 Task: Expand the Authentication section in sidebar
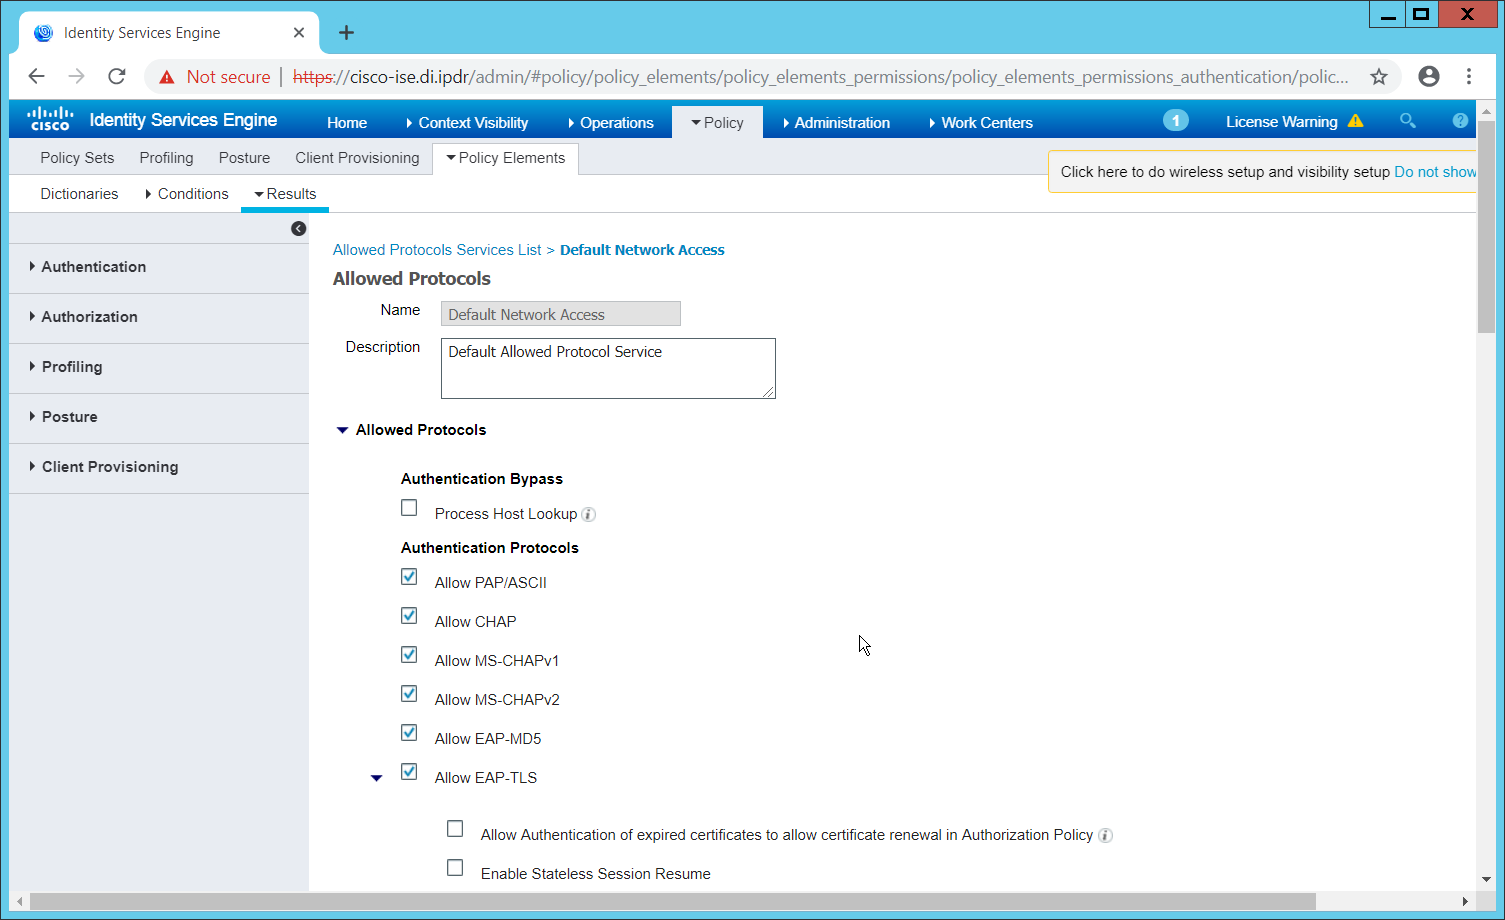point(93,267)
